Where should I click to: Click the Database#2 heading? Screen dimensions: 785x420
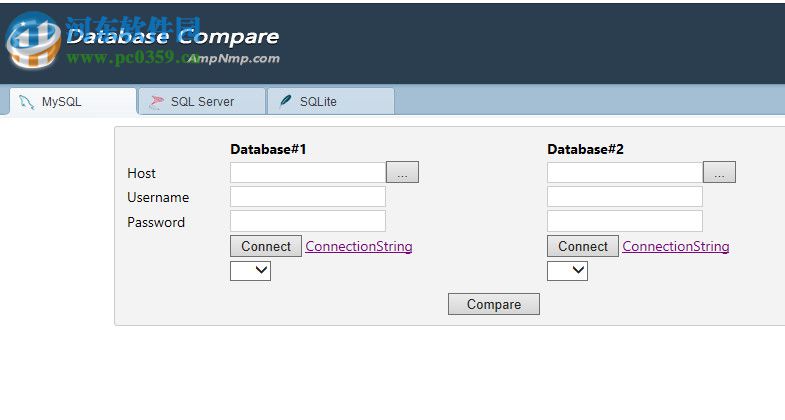[585, 149]
